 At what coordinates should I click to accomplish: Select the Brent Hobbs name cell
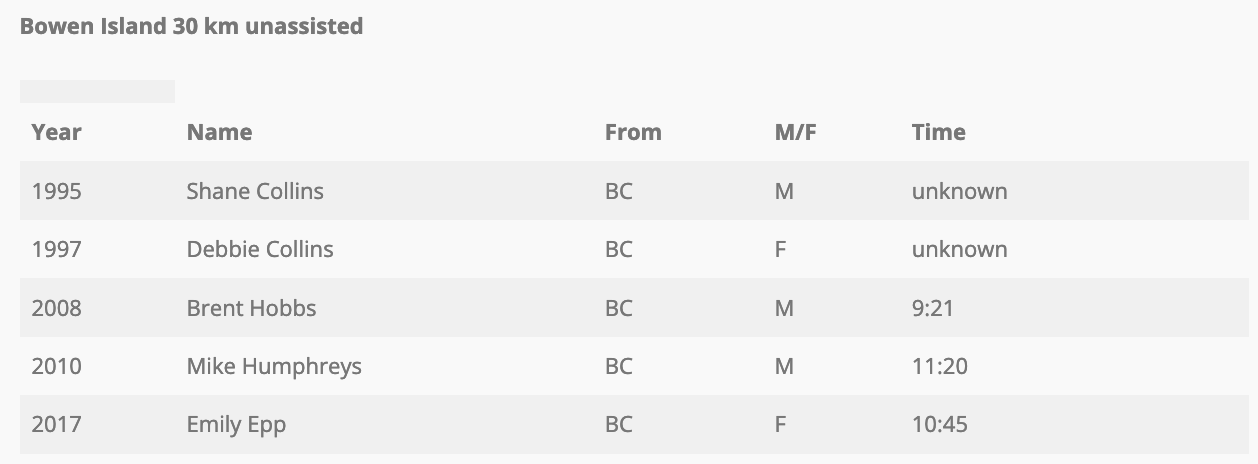[251, 308]
